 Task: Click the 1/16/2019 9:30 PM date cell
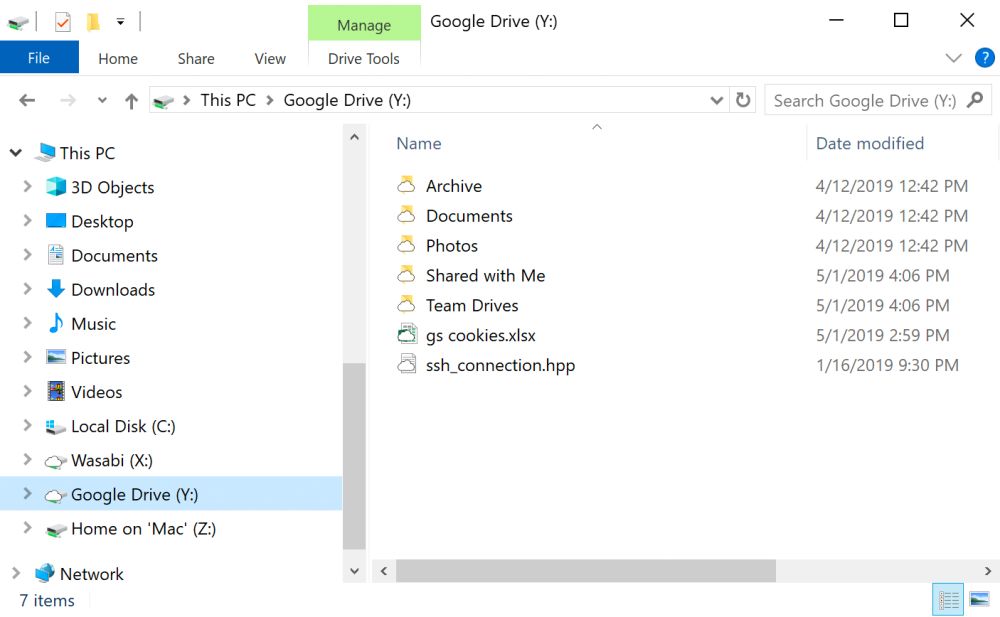(887, 366)
